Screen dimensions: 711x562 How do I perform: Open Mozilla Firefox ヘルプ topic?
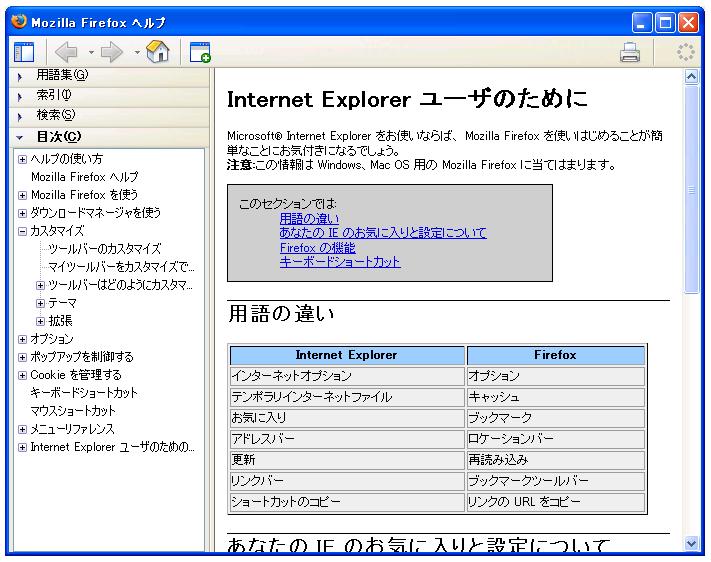click(84, 177)
